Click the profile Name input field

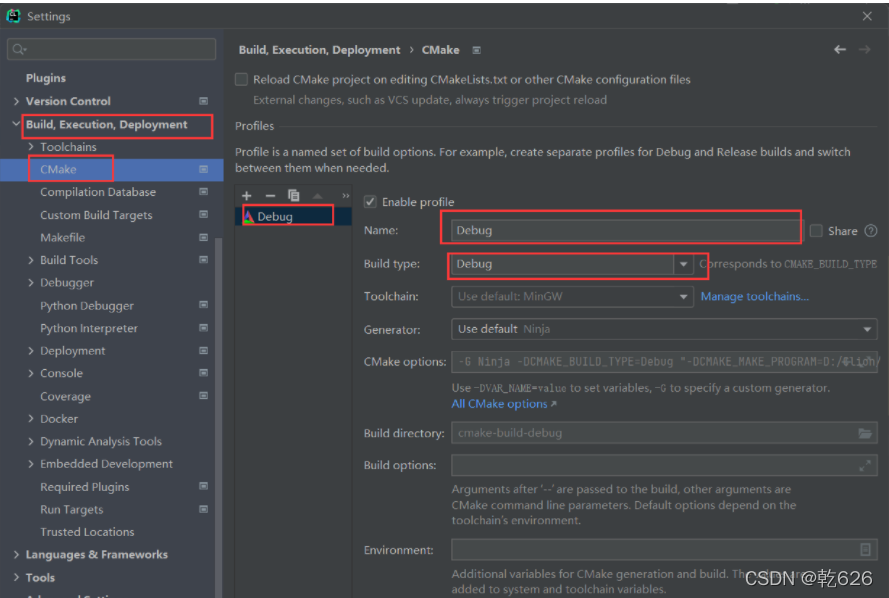[x=621, y=230]
